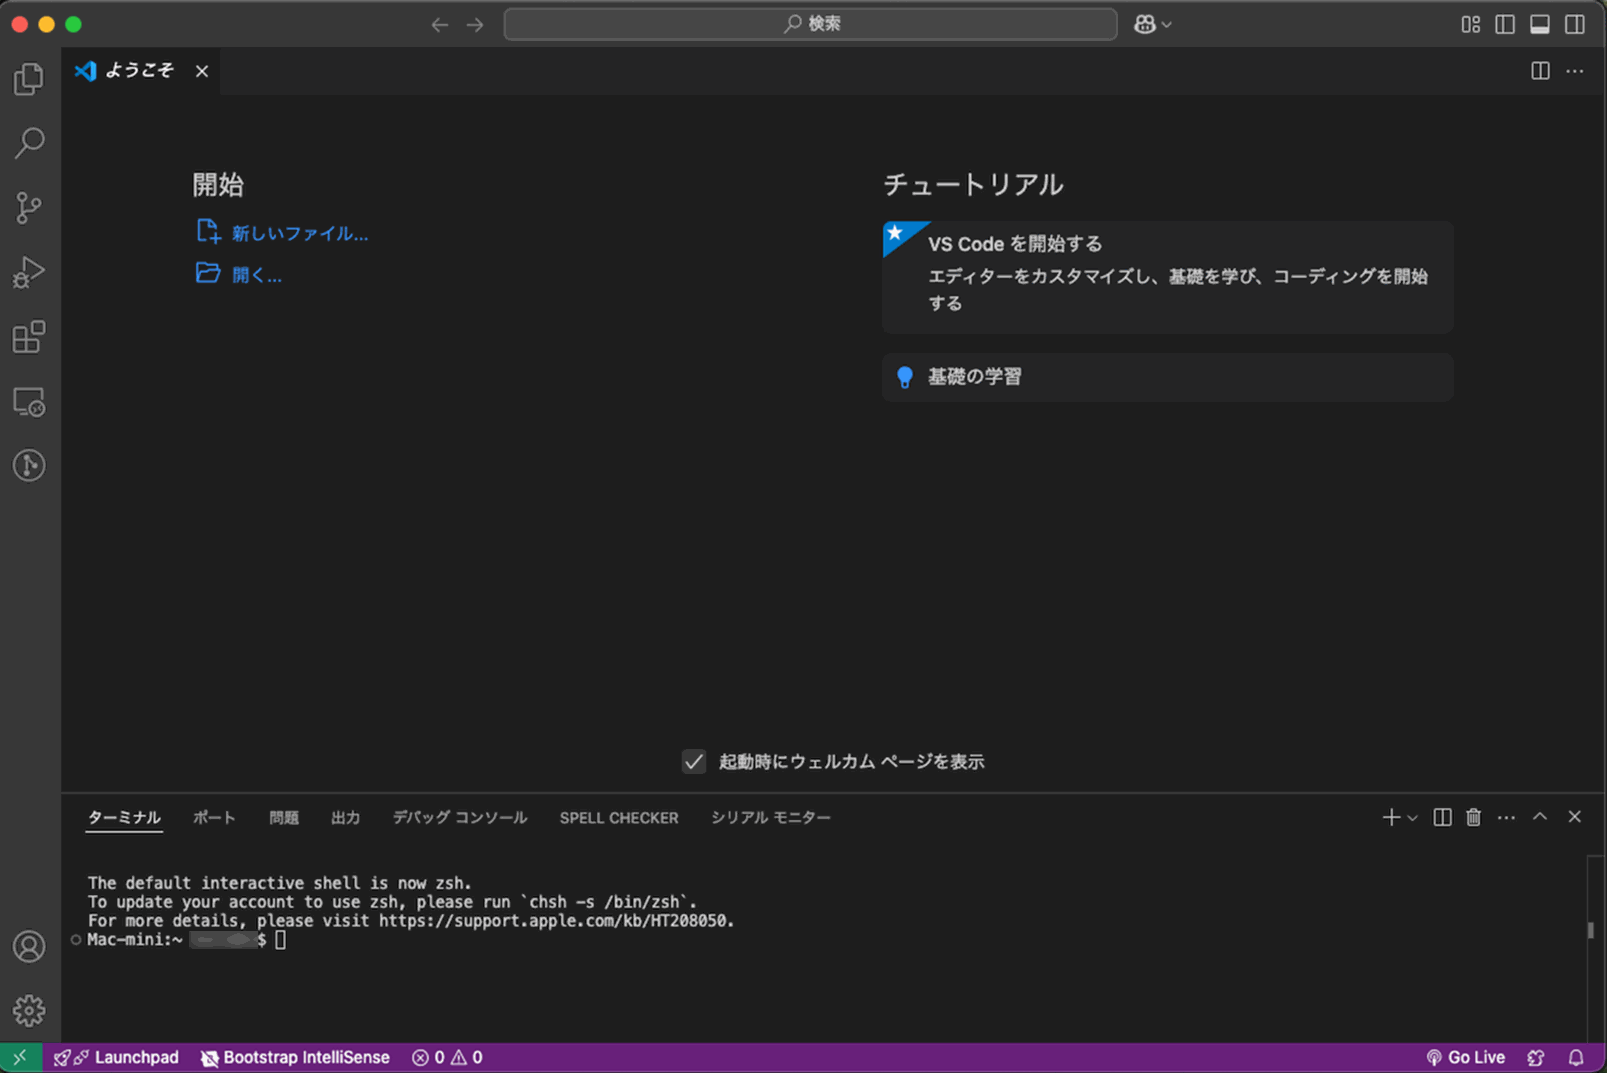Click the terminal prompt line

tap(187, 940)
